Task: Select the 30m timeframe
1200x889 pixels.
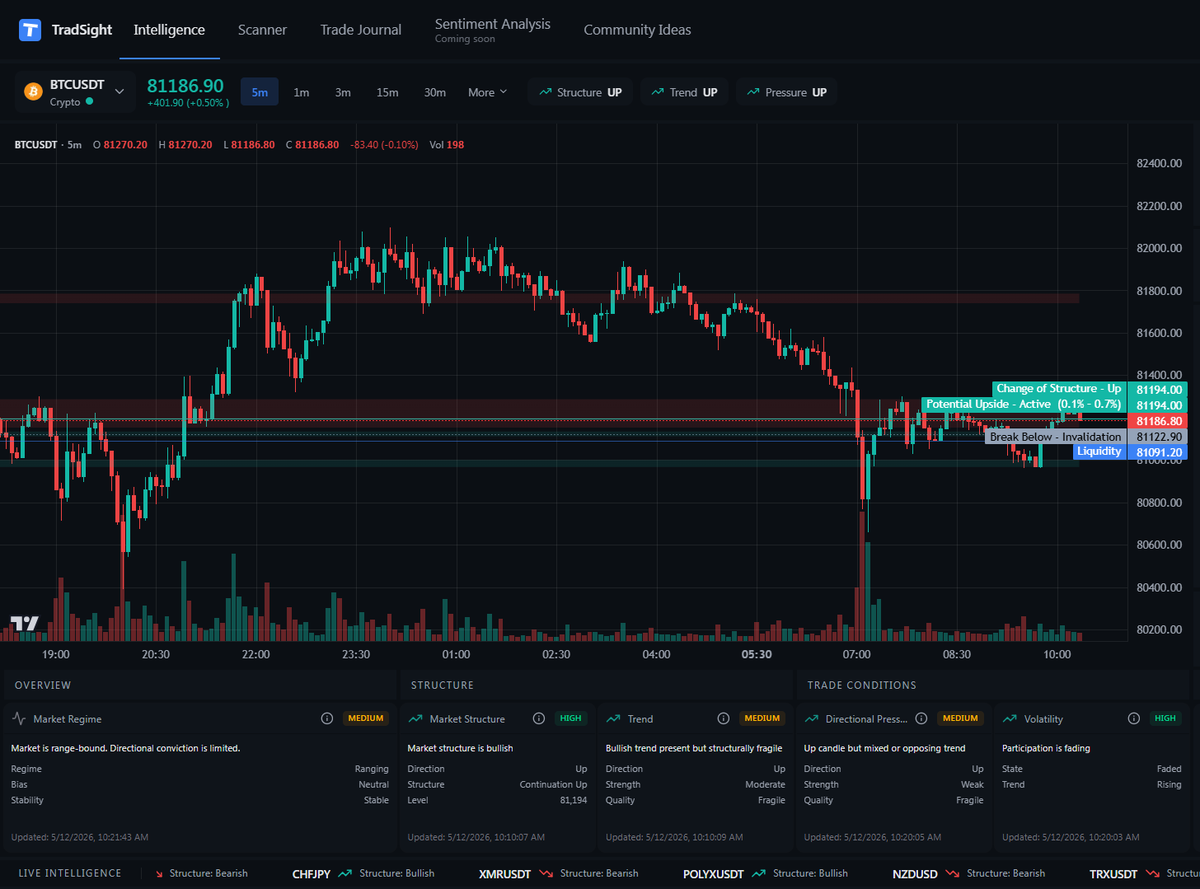Action: tap(435, 92)
